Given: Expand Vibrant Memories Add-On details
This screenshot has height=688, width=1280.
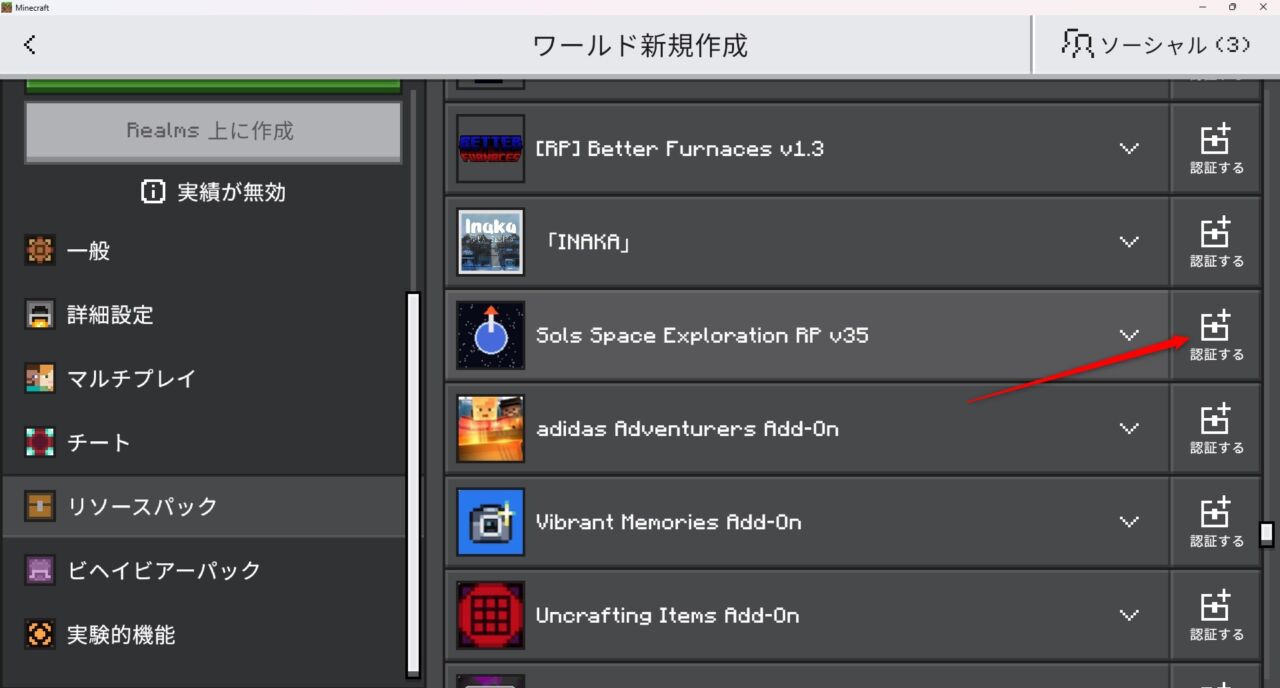Looking at the screenshot, I should (x=1129, y=522).
